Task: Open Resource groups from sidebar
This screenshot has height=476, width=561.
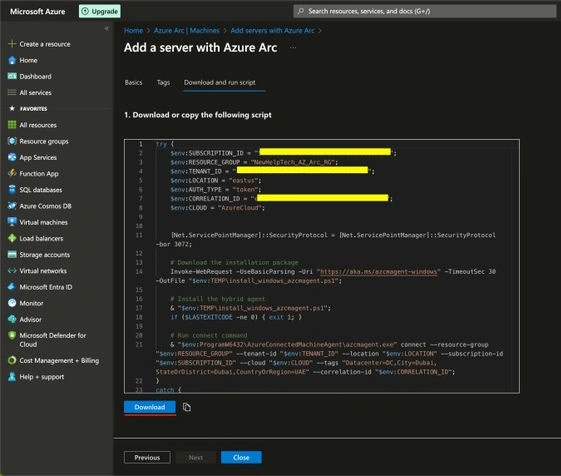Action: 38,141
